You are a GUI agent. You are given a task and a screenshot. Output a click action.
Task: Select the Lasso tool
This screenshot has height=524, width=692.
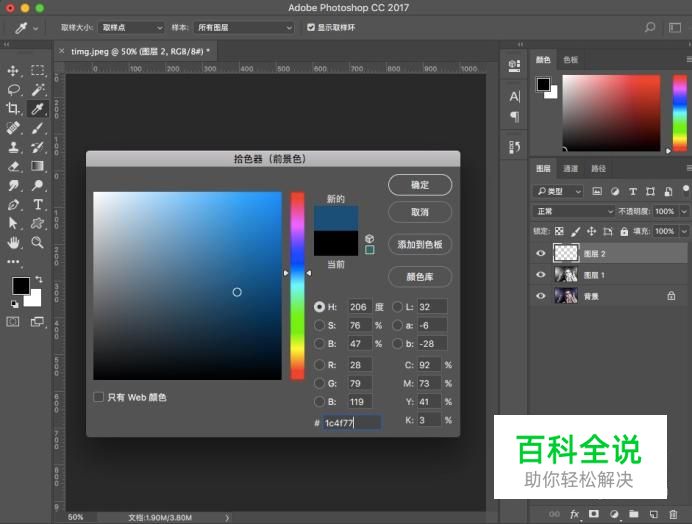click(x=13, y=90)
